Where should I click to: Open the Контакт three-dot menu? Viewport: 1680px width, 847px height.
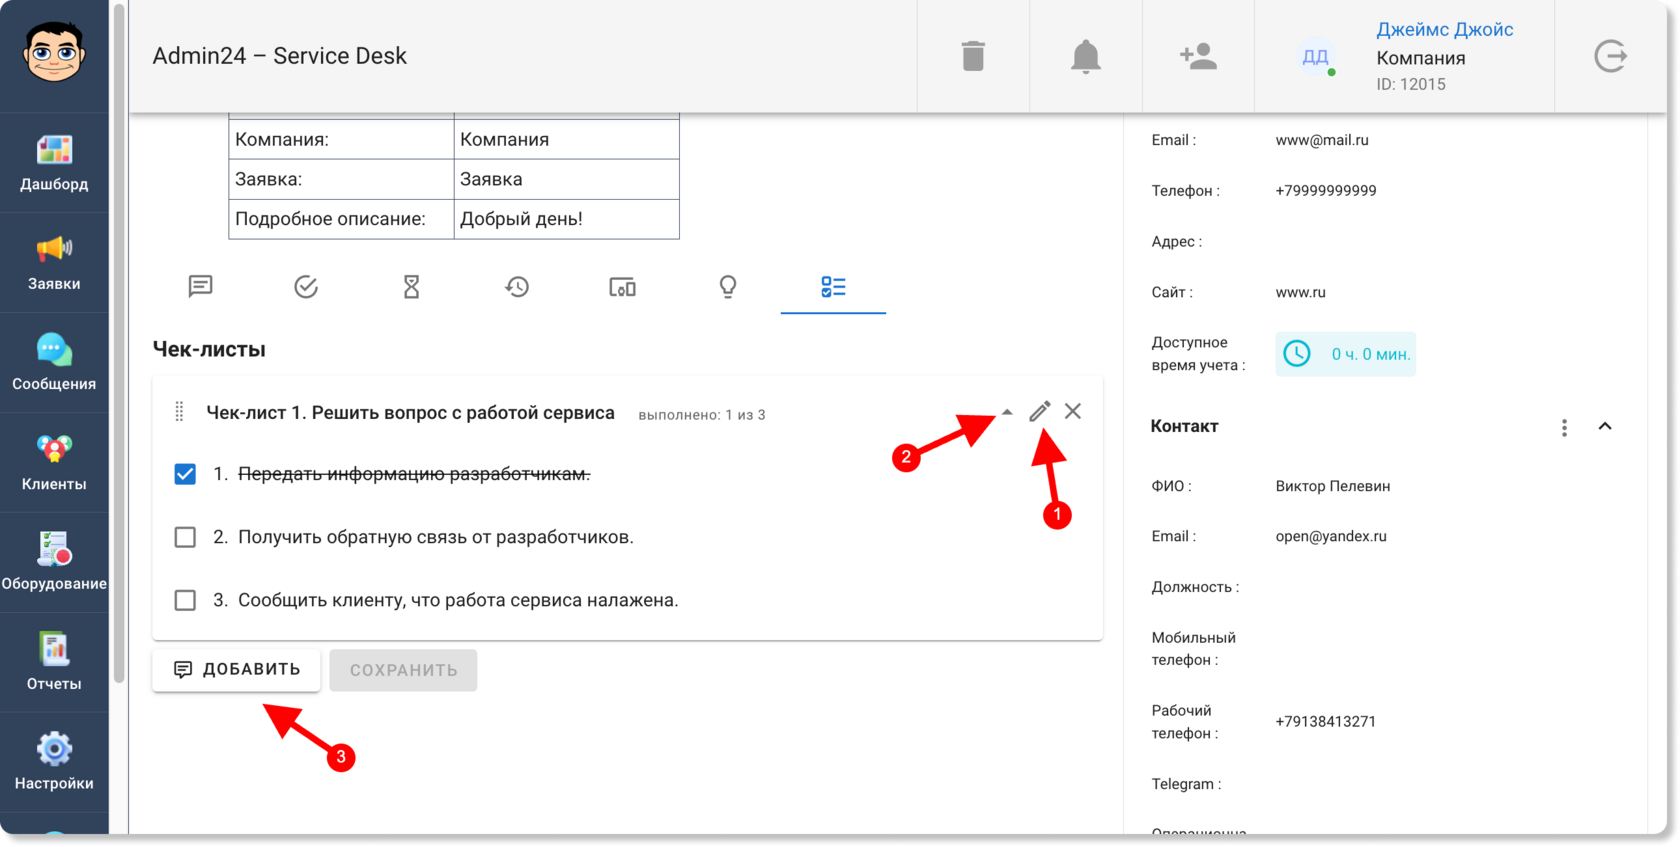pyautogui.click(x=1564, y=427)
